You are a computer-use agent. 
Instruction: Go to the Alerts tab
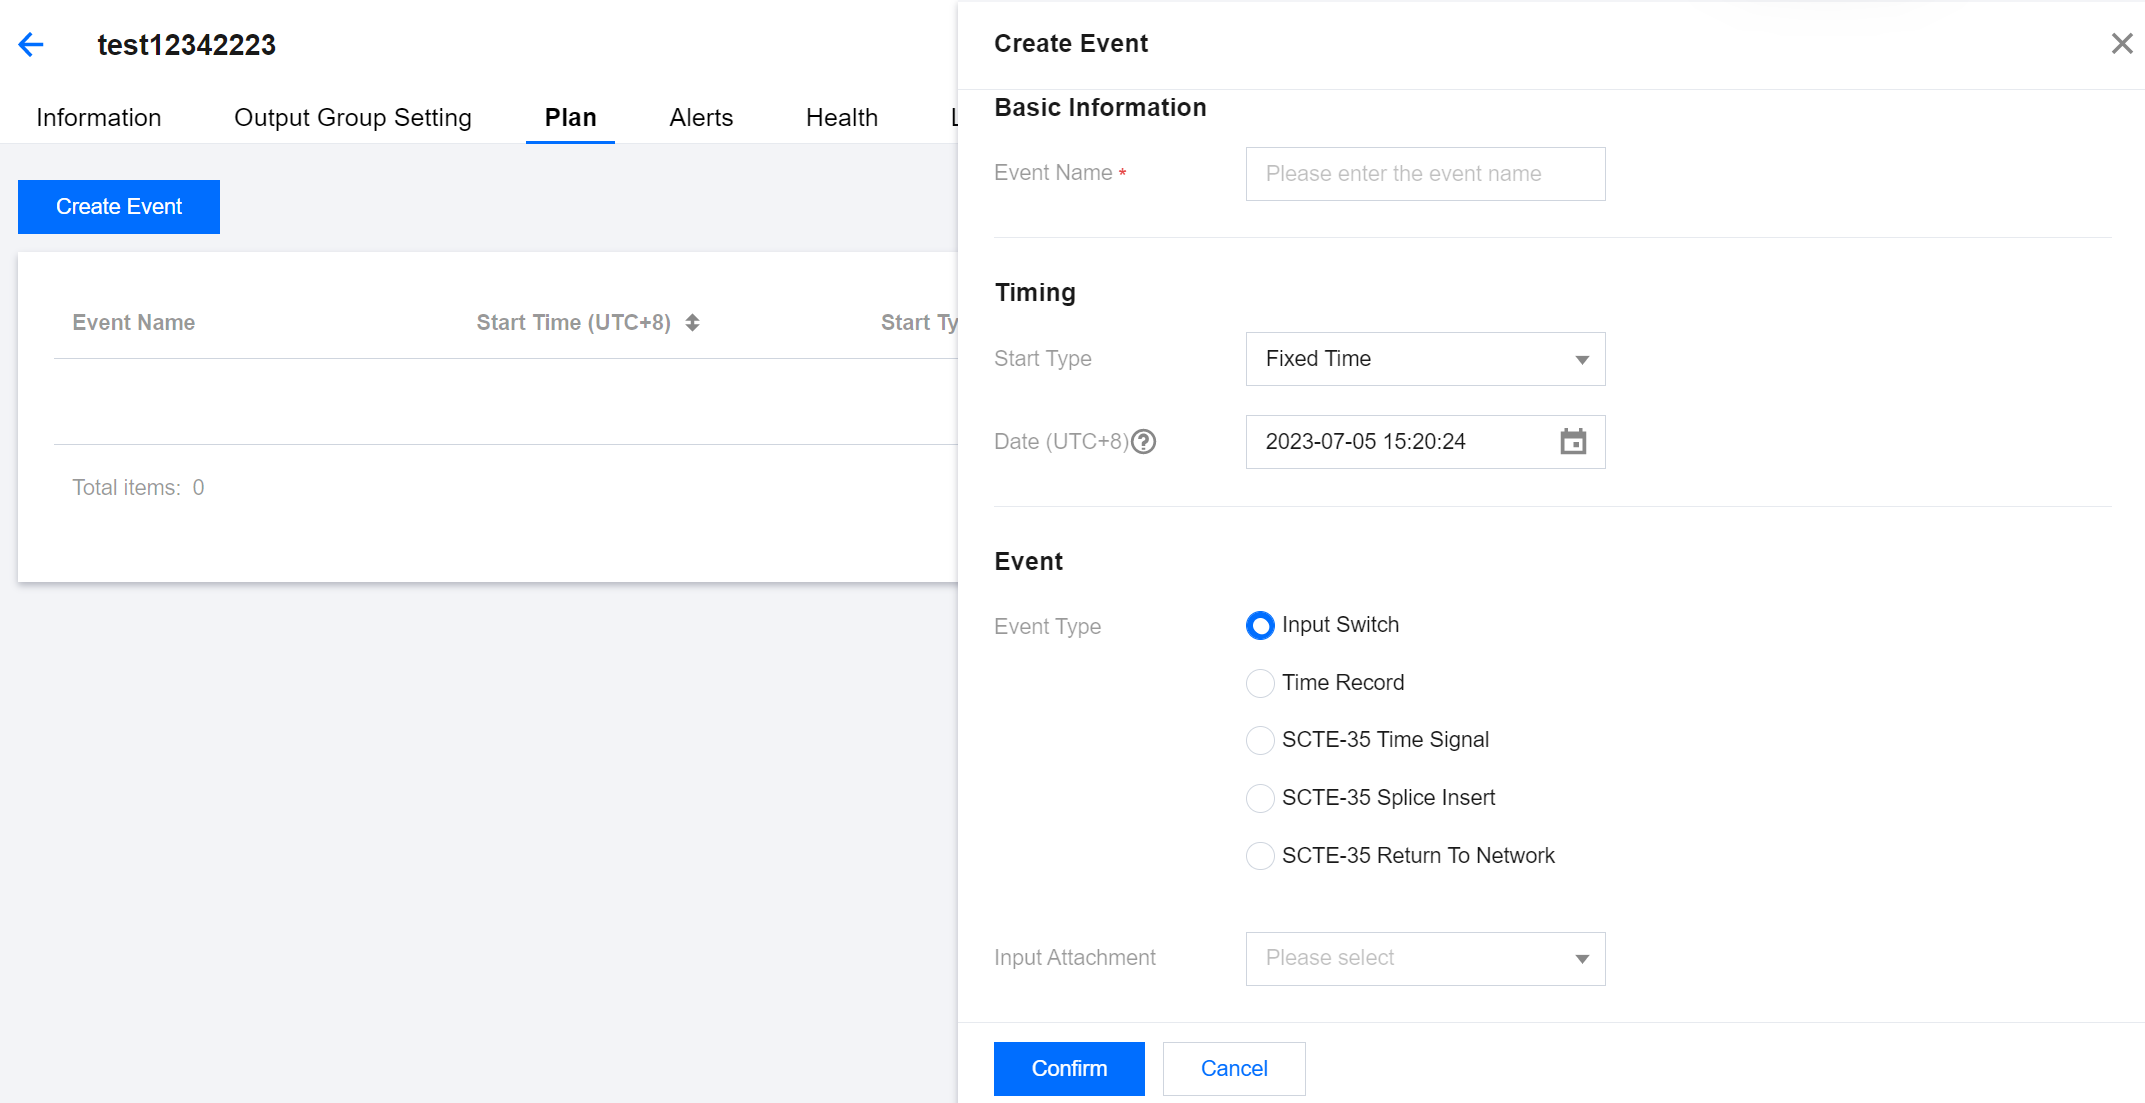pos(701,117)
